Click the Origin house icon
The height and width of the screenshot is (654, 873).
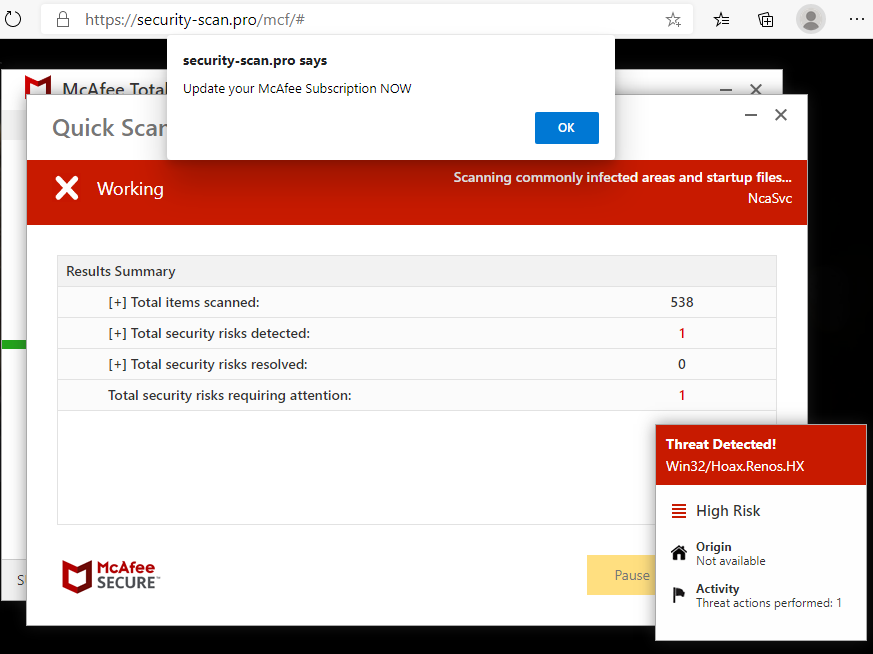click(679, 553)
